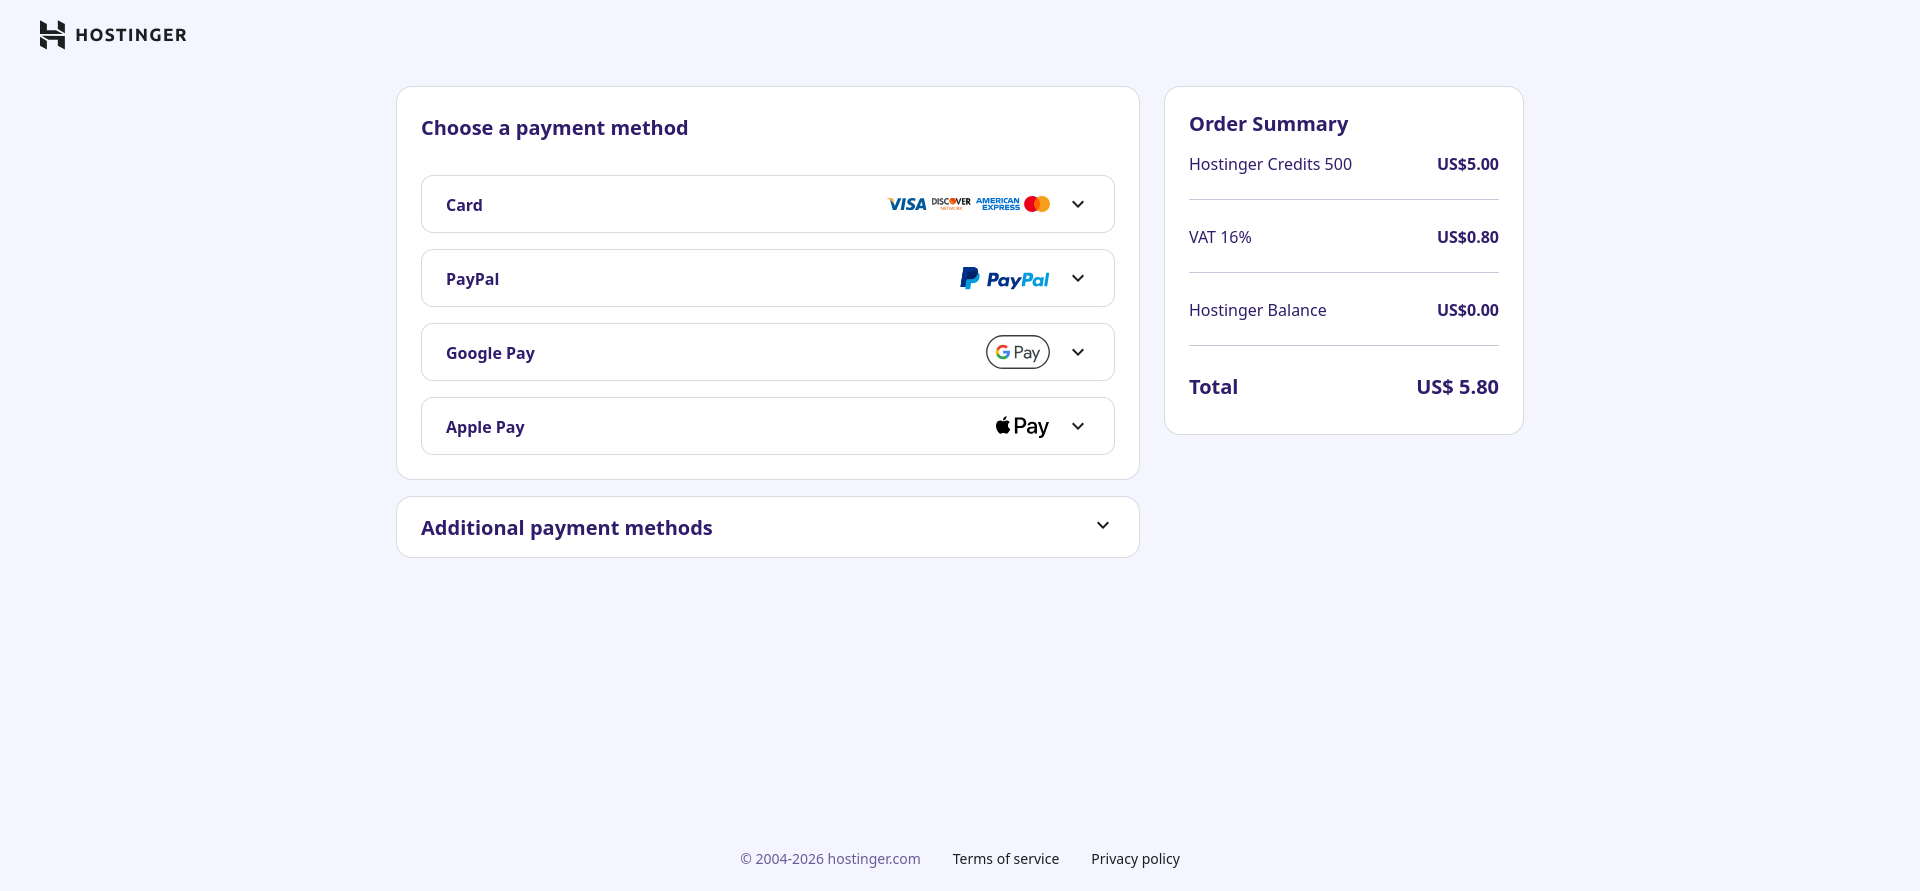Click the 2004-2026 hostinger.com copyright text
This screenshot has width=1920, height=891.
click(x=830, y=859)
